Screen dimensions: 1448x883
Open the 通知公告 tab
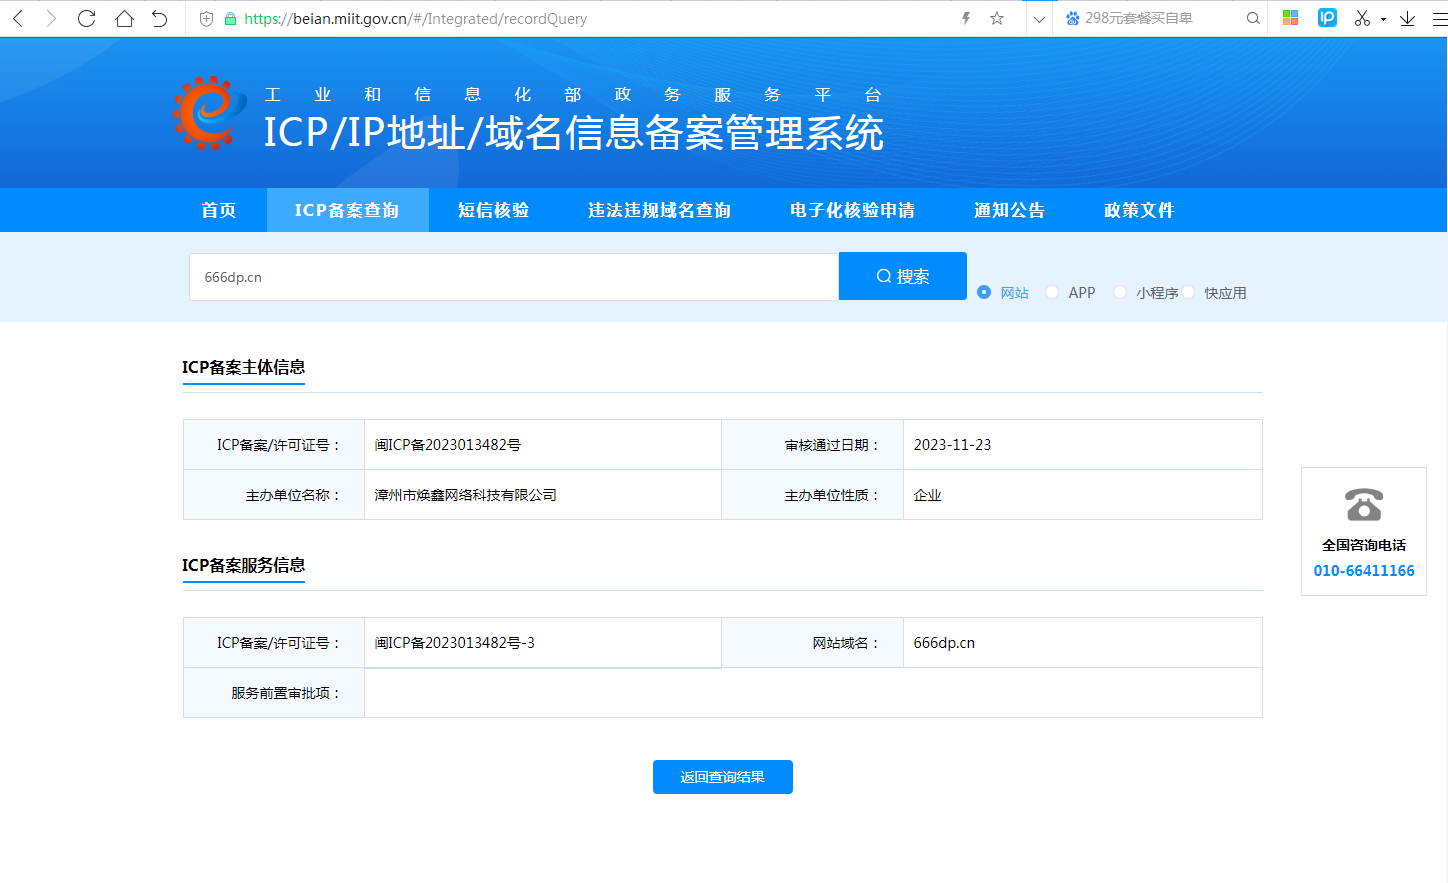click(x=1009, y=210)
